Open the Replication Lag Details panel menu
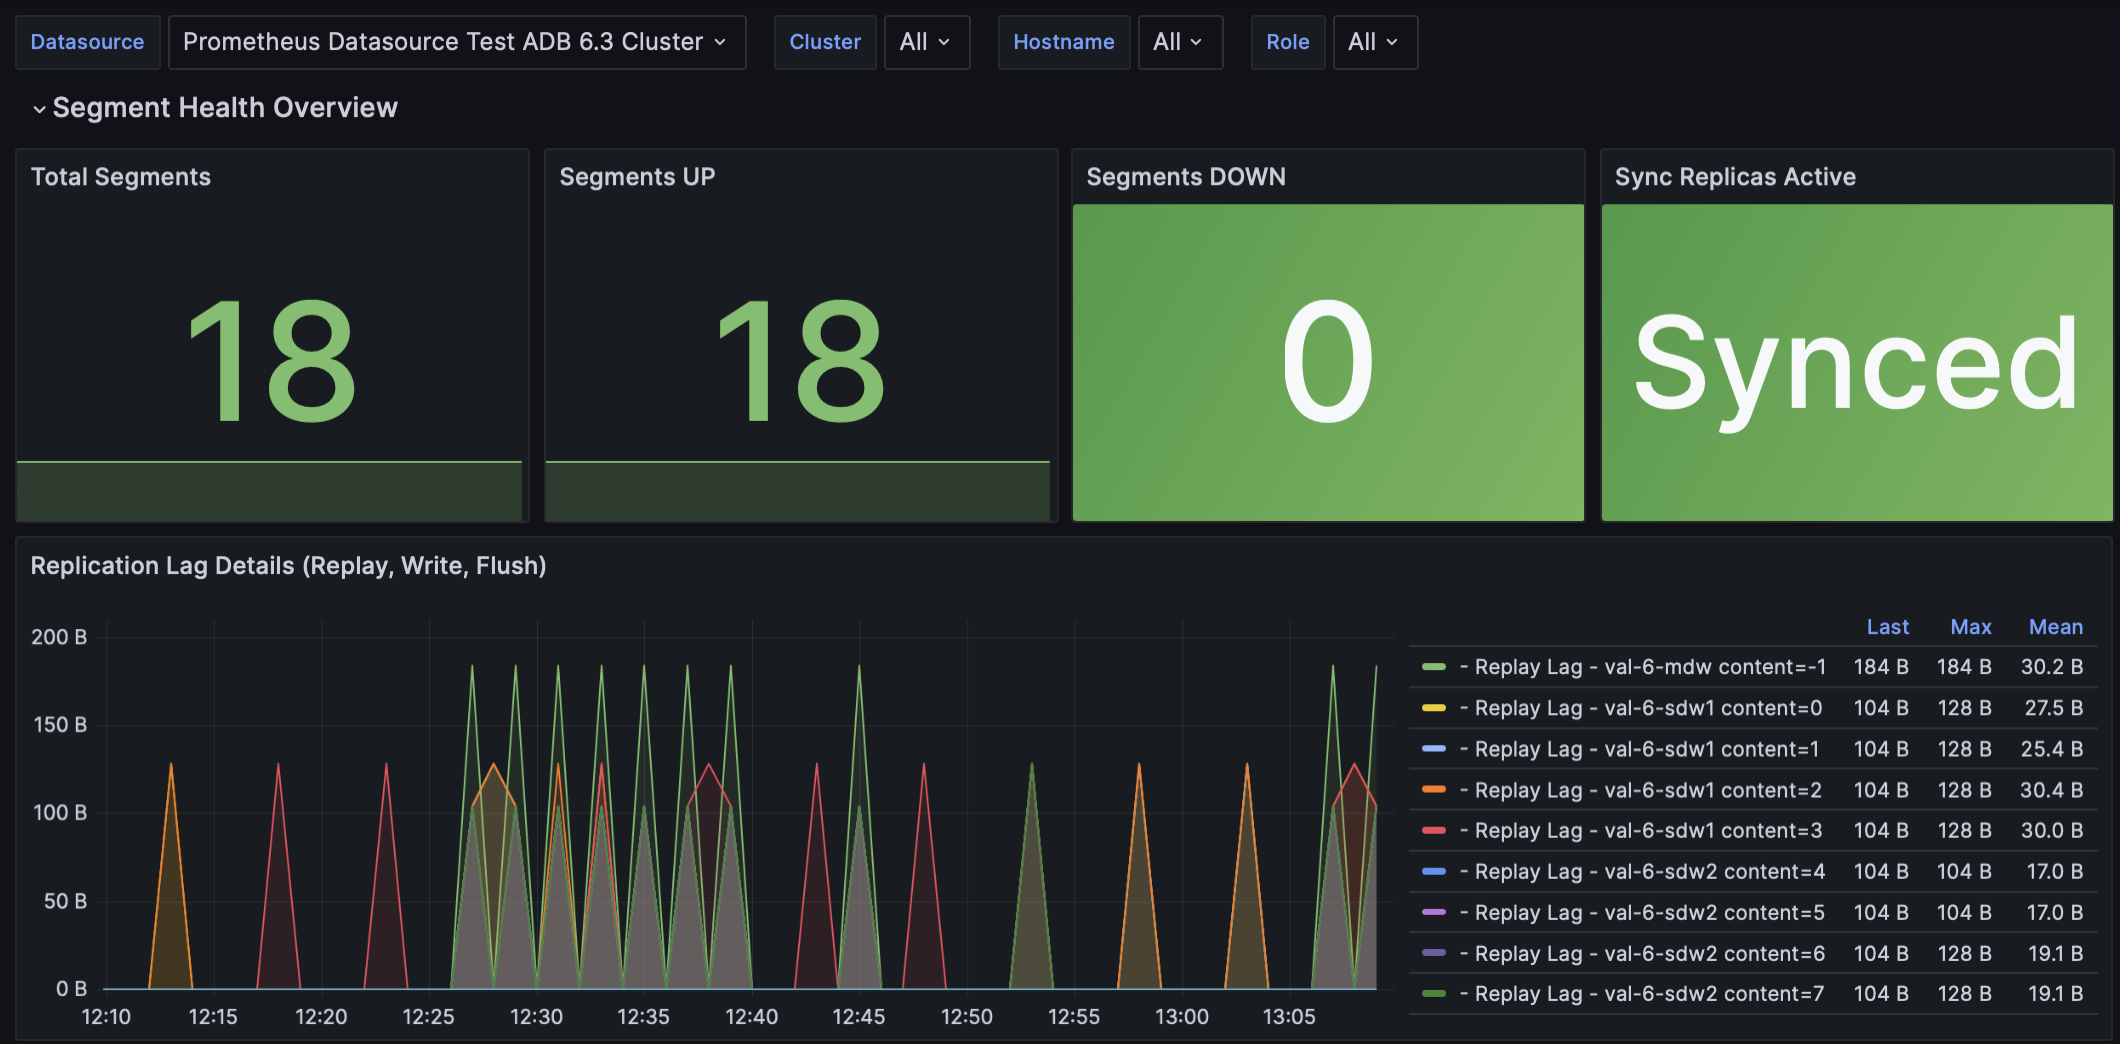This screenshot has width=2120, height=1044. (289, 565)
